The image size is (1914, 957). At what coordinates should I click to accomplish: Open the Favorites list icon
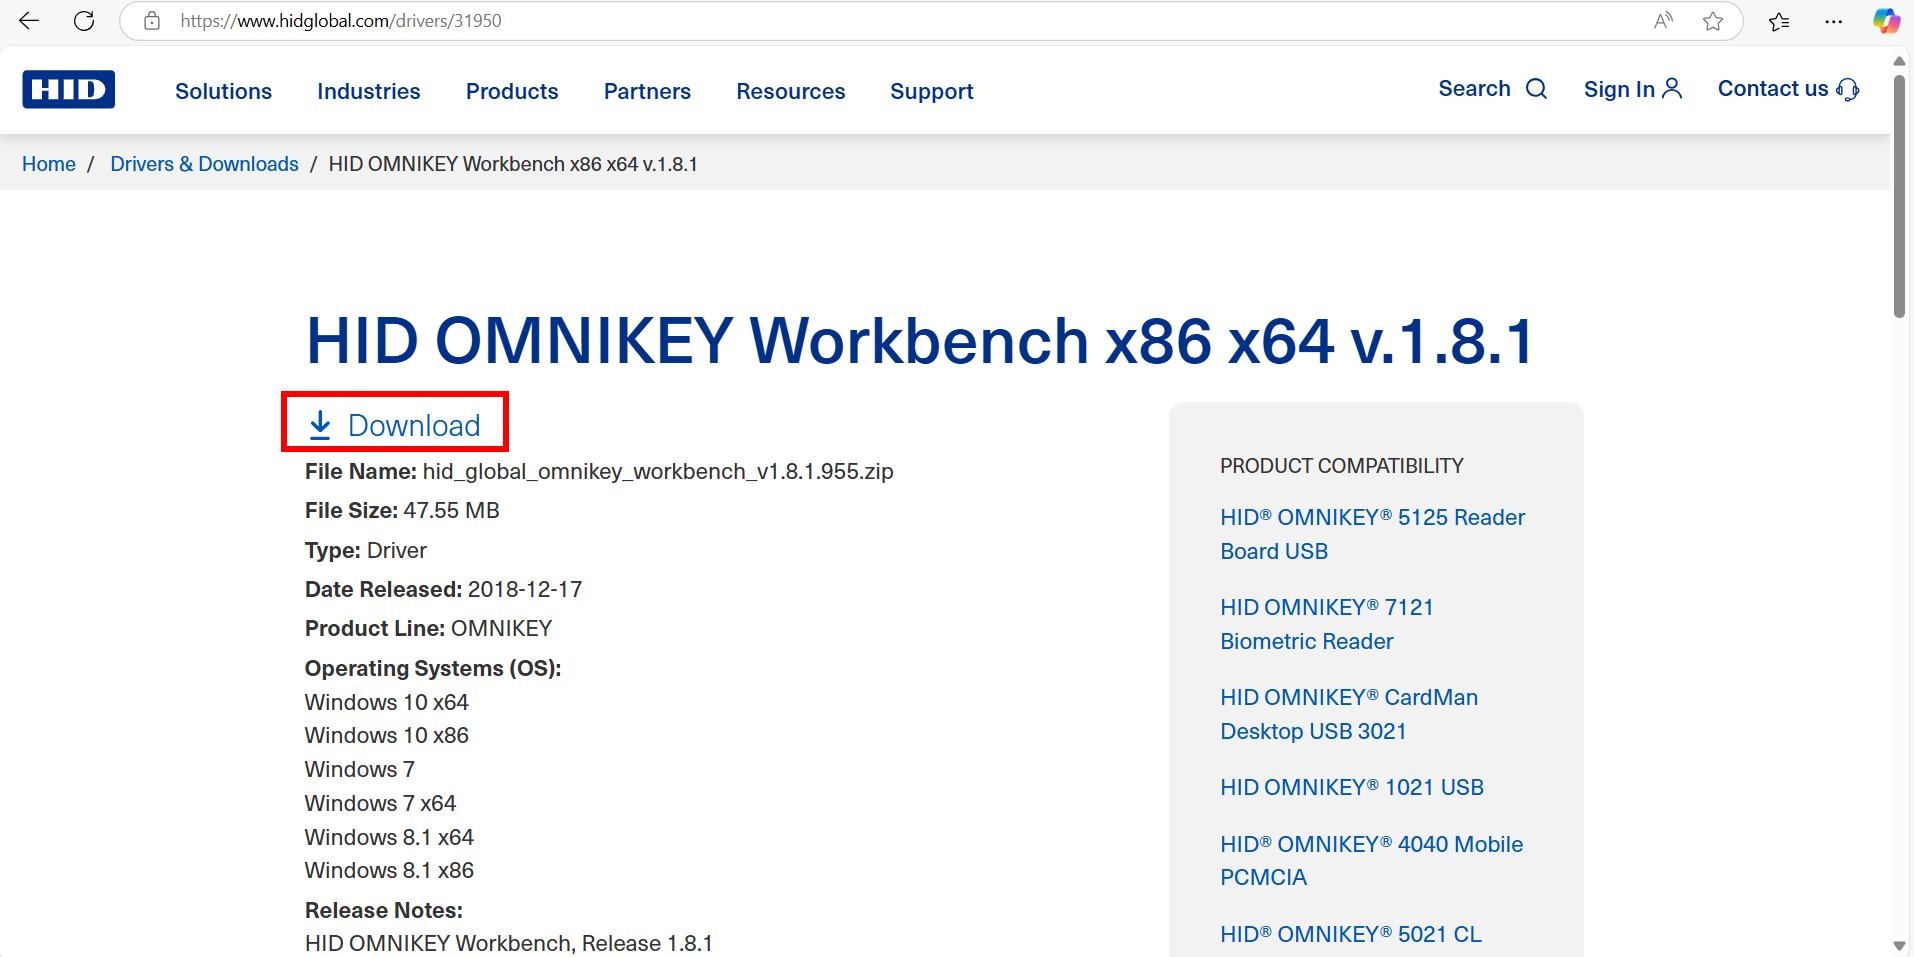point(1779,21)
